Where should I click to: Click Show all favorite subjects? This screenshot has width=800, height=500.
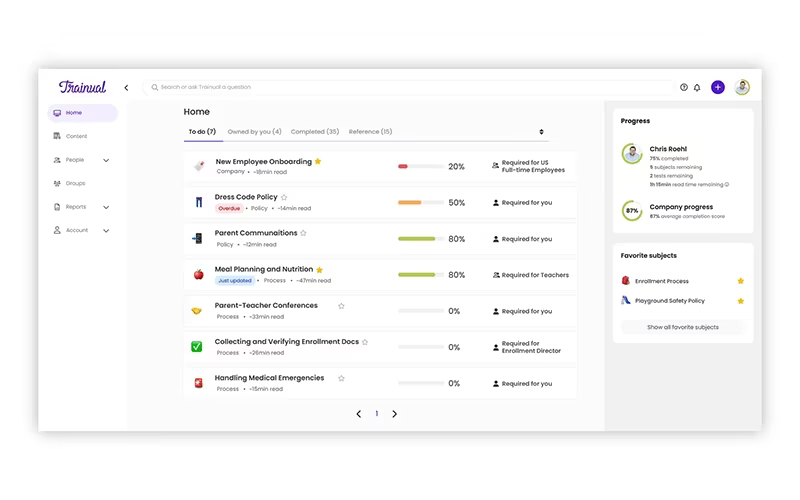pos(683,327)
